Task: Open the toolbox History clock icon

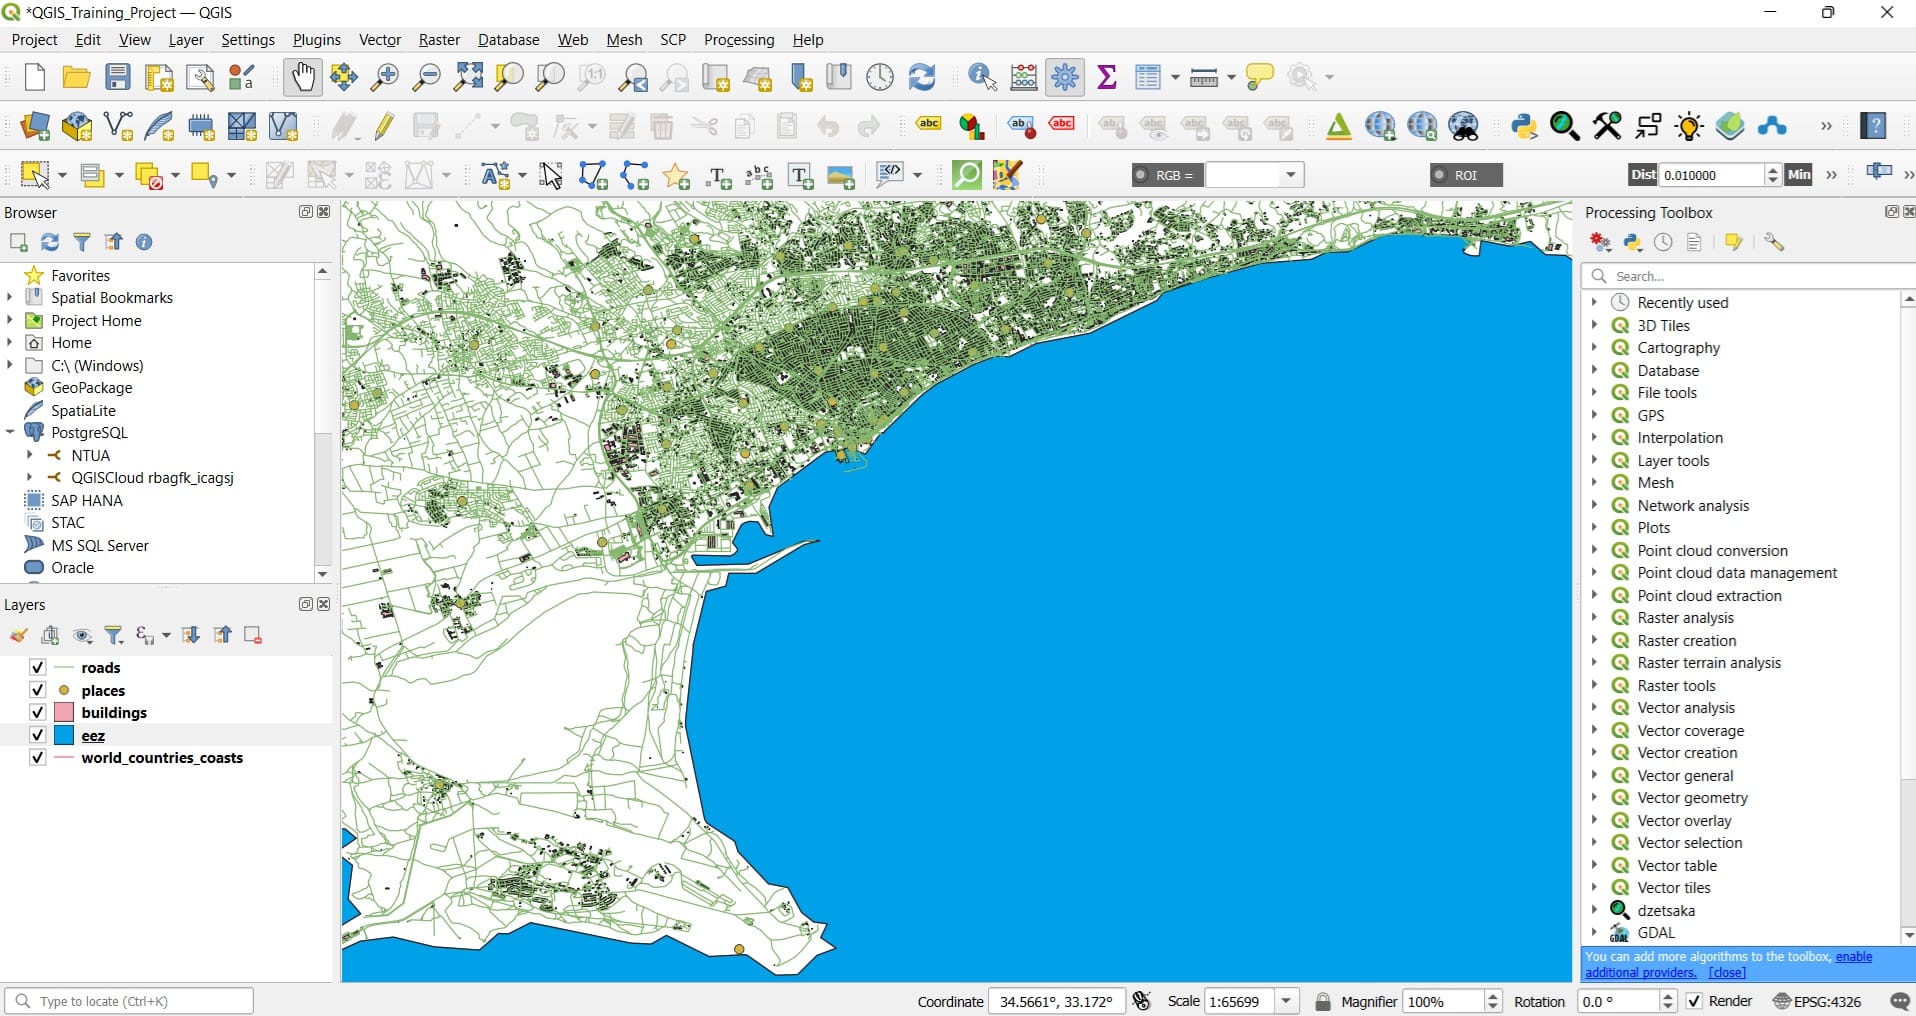Action: click(x=1663, y=242)
